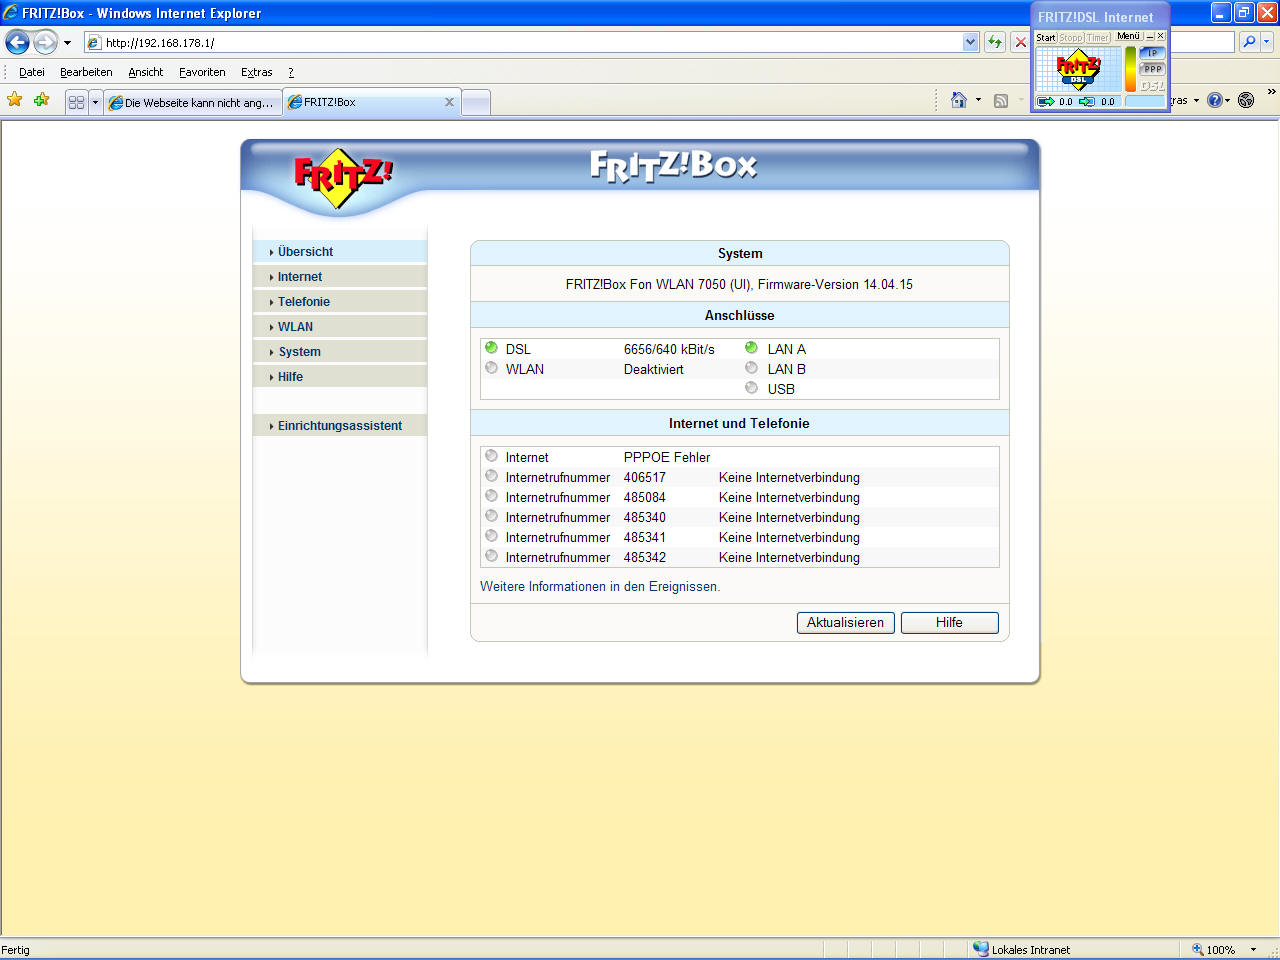Click the PPP indicator in FRITZ!DSL widget
Viewport: 1280px width, 960px height.
coord(1152,69)
